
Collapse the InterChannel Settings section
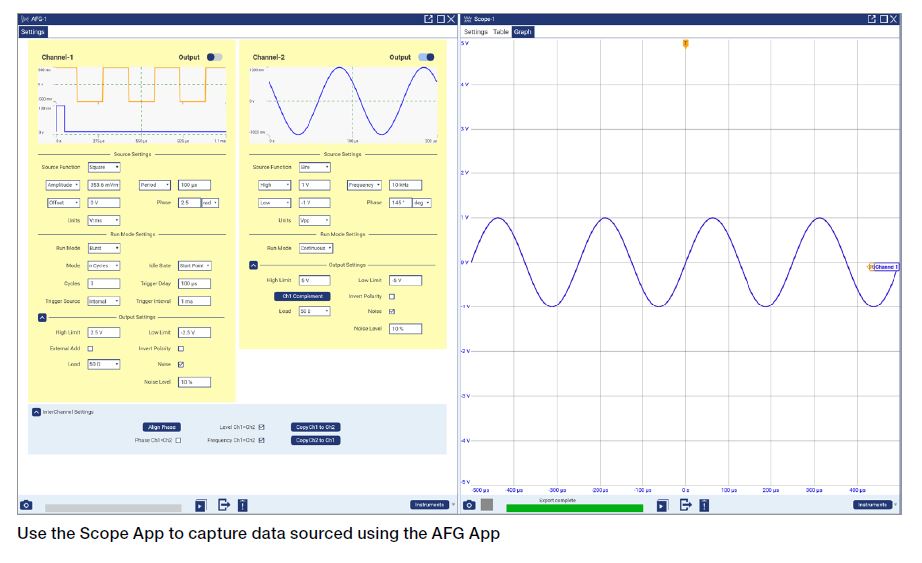pyautogui.click(x=36, y=411)
